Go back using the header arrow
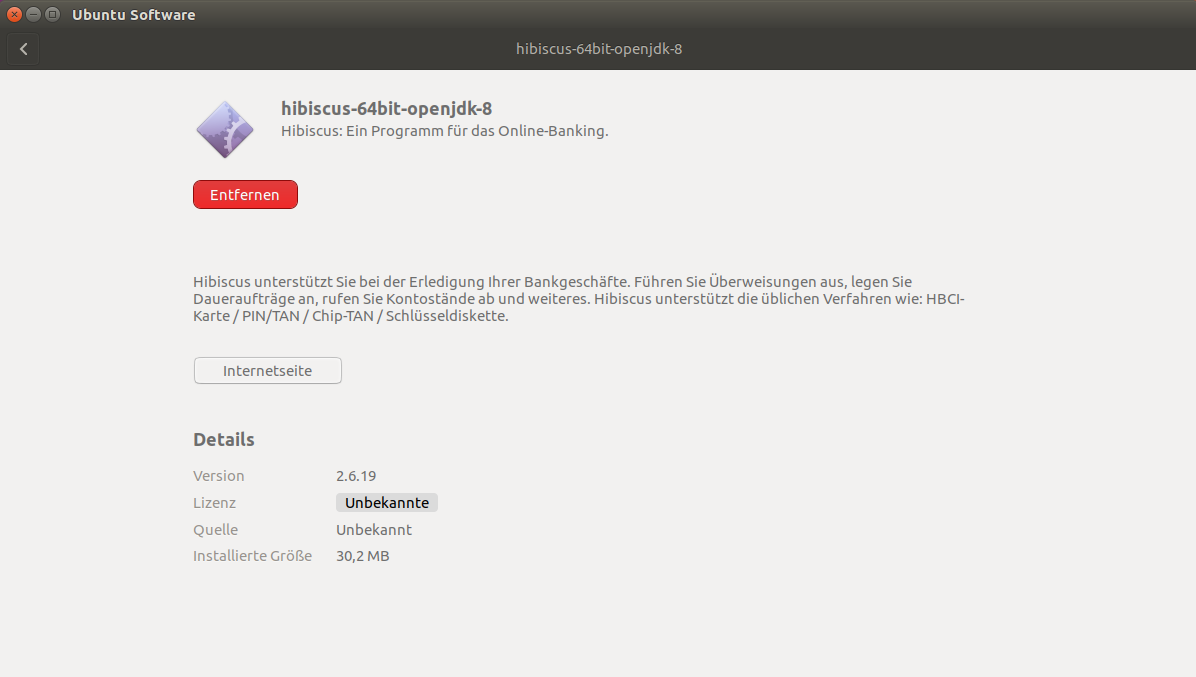Image resolution: width=1196 pixels, height=677 pixels. (x=24, y=49)
